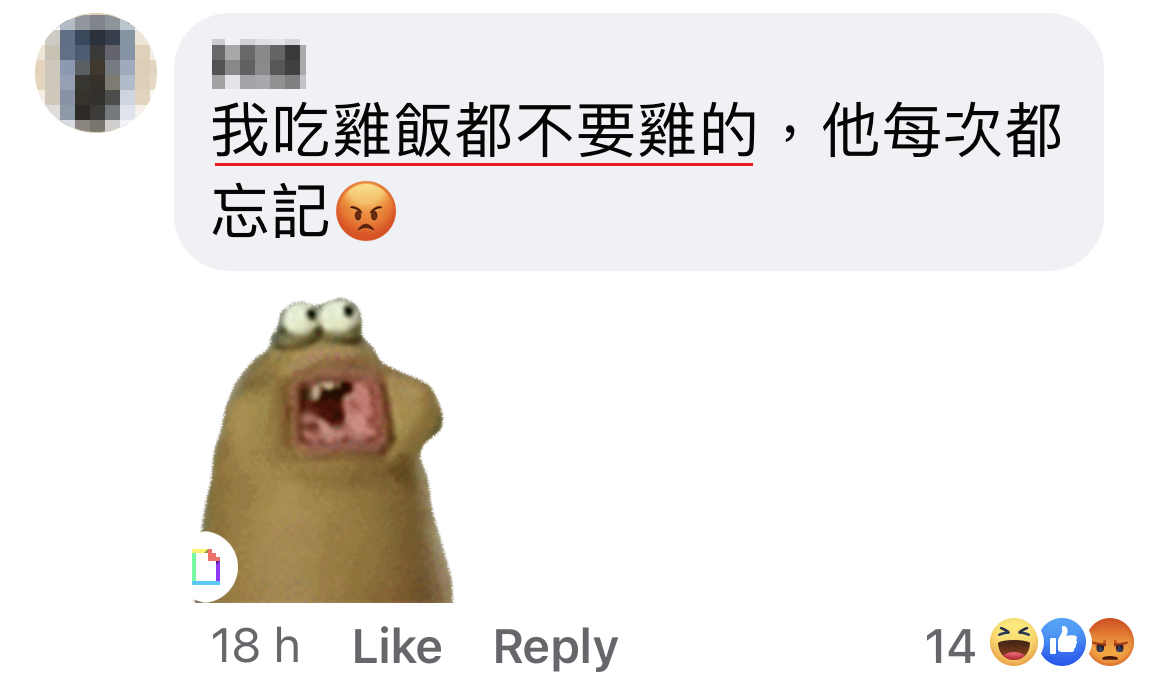Click the angry face emoji after 忘記
This screenshot has height=688, width=1170.
click(x=366, y=211)
